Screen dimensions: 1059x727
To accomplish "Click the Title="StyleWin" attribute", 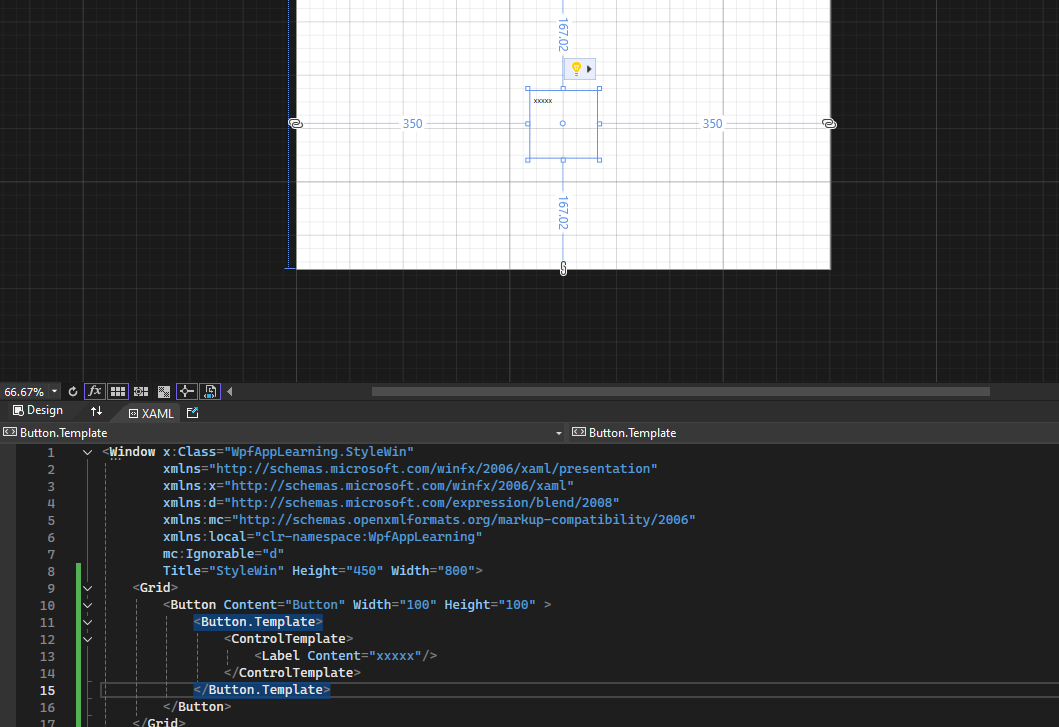I will 224,570.
